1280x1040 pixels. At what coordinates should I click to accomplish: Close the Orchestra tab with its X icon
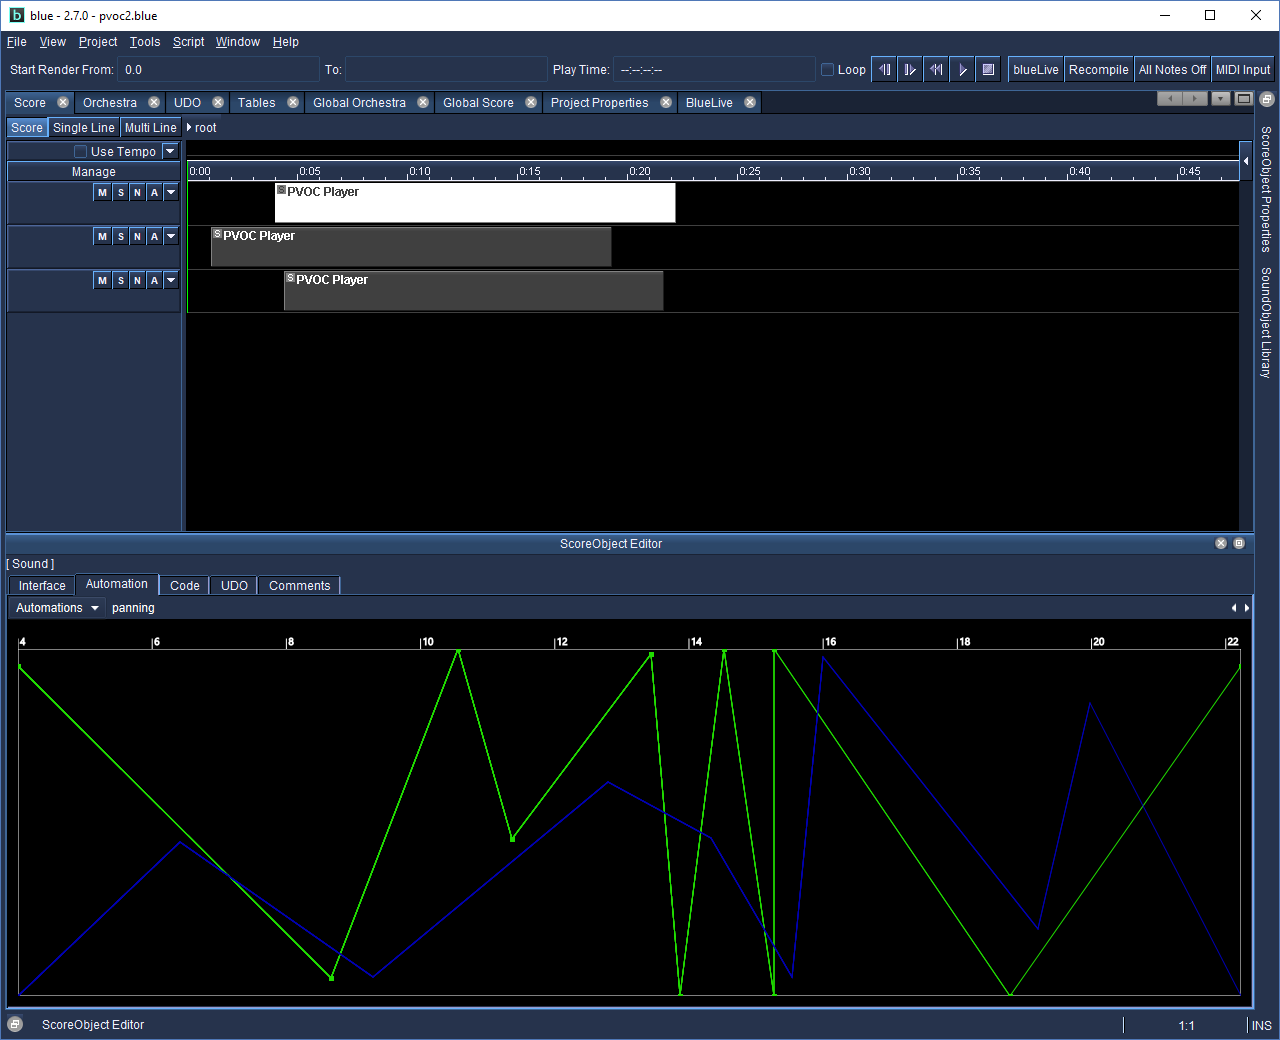[154, 103]
